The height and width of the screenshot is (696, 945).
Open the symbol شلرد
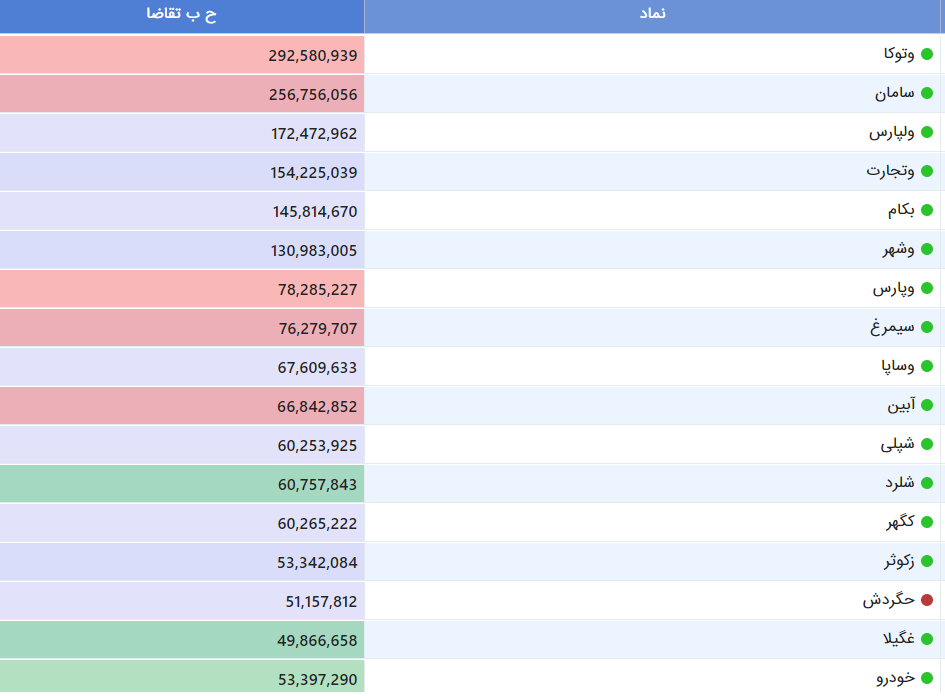(x=900, y=483)
